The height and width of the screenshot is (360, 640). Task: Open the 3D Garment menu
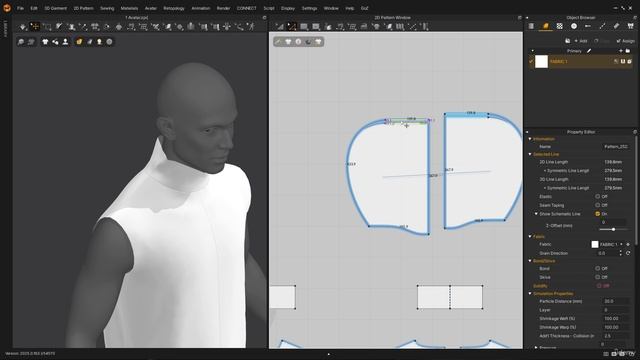click(56, 8)
